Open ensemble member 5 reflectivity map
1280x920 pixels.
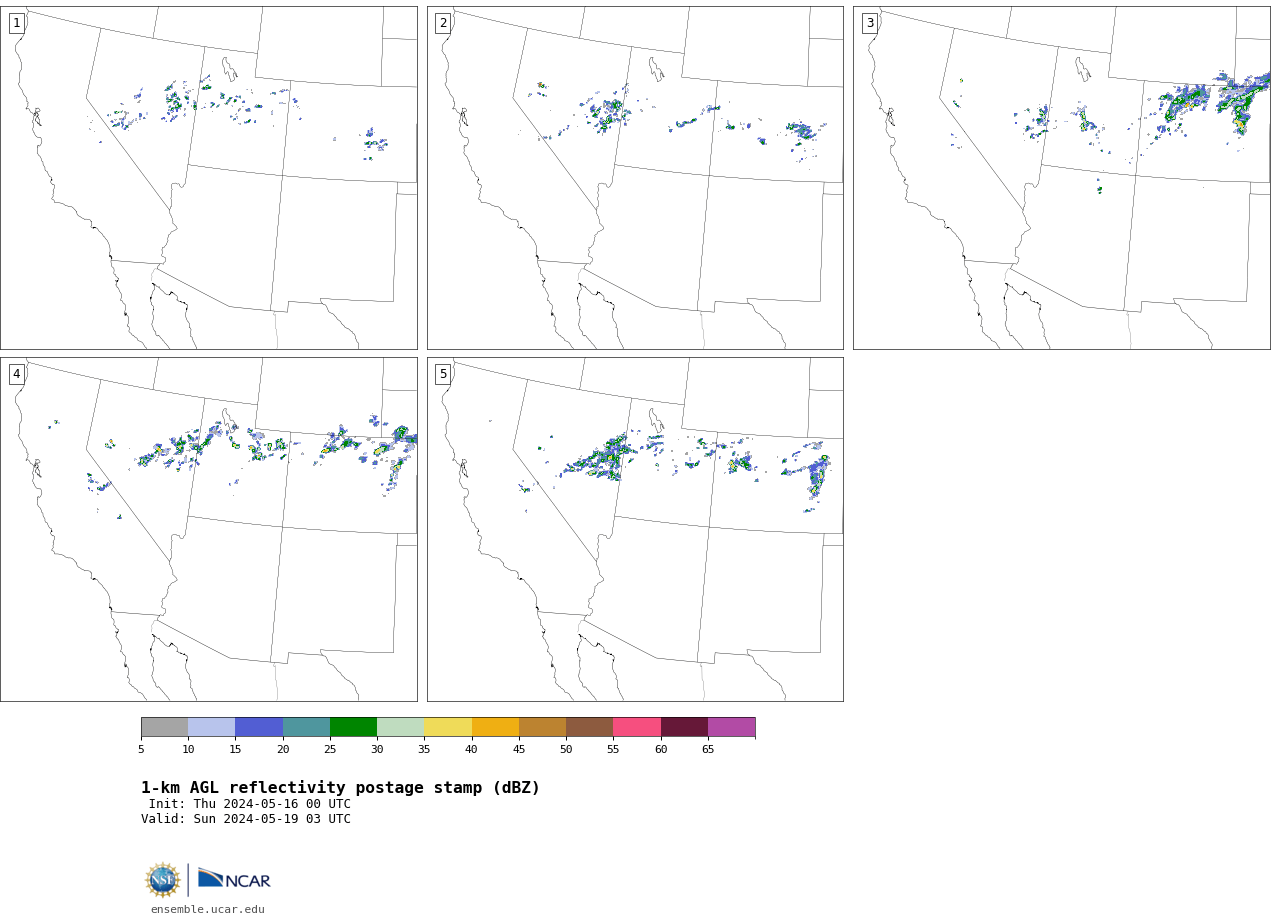[635, 529]
